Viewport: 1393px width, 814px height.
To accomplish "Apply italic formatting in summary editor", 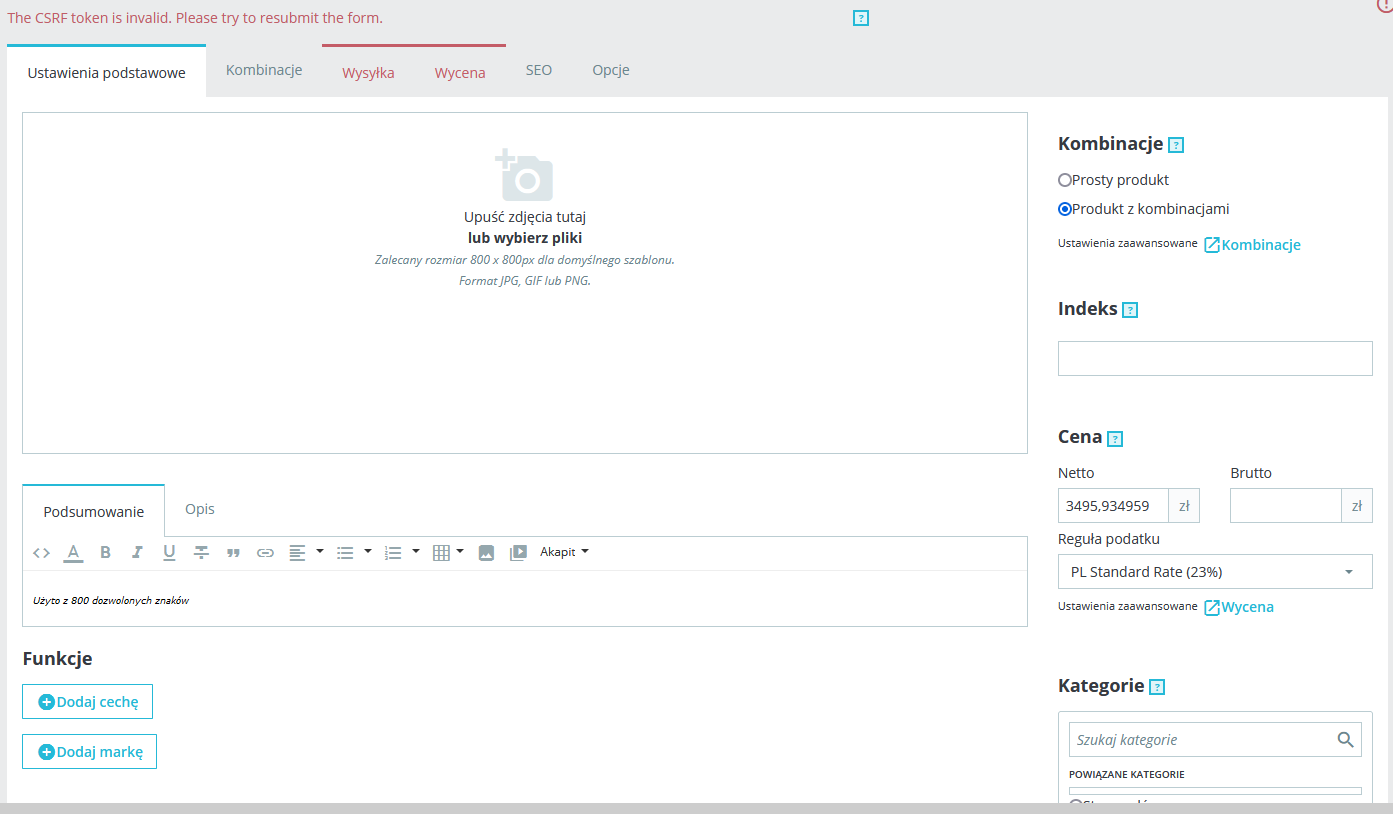I will 137,552.
